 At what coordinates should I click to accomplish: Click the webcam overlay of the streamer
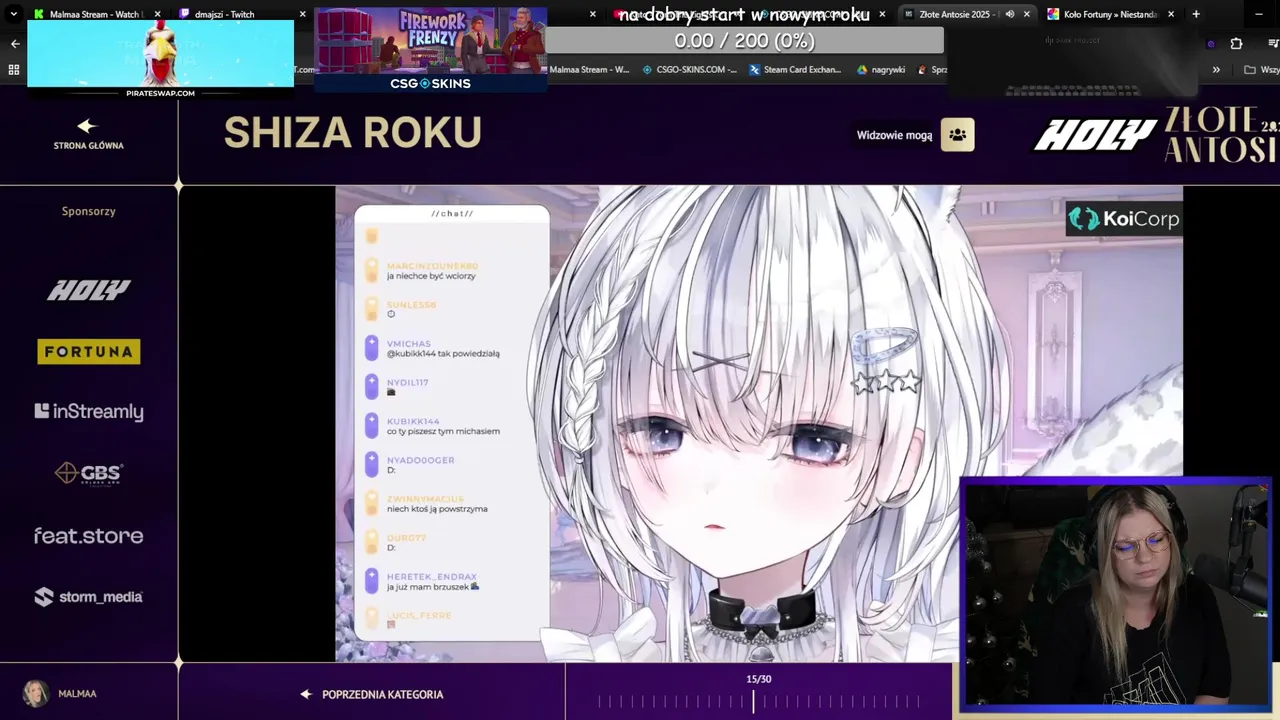coord(1115,596)
